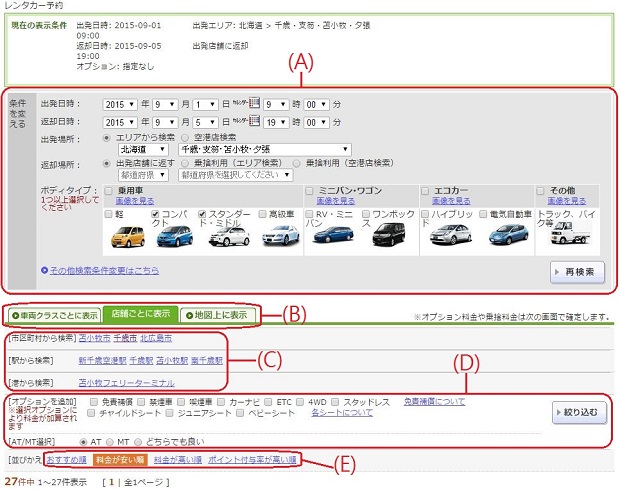Open the 苫小牧フェリーターミナル port link
This screenshot has height=489, width=620.
127,383
